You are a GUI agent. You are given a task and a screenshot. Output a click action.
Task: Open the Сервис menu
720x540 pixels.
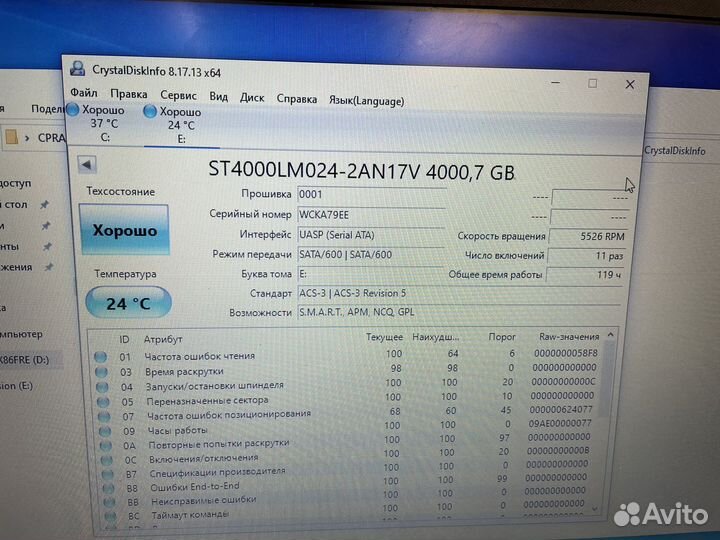click(x=178, y=95)
